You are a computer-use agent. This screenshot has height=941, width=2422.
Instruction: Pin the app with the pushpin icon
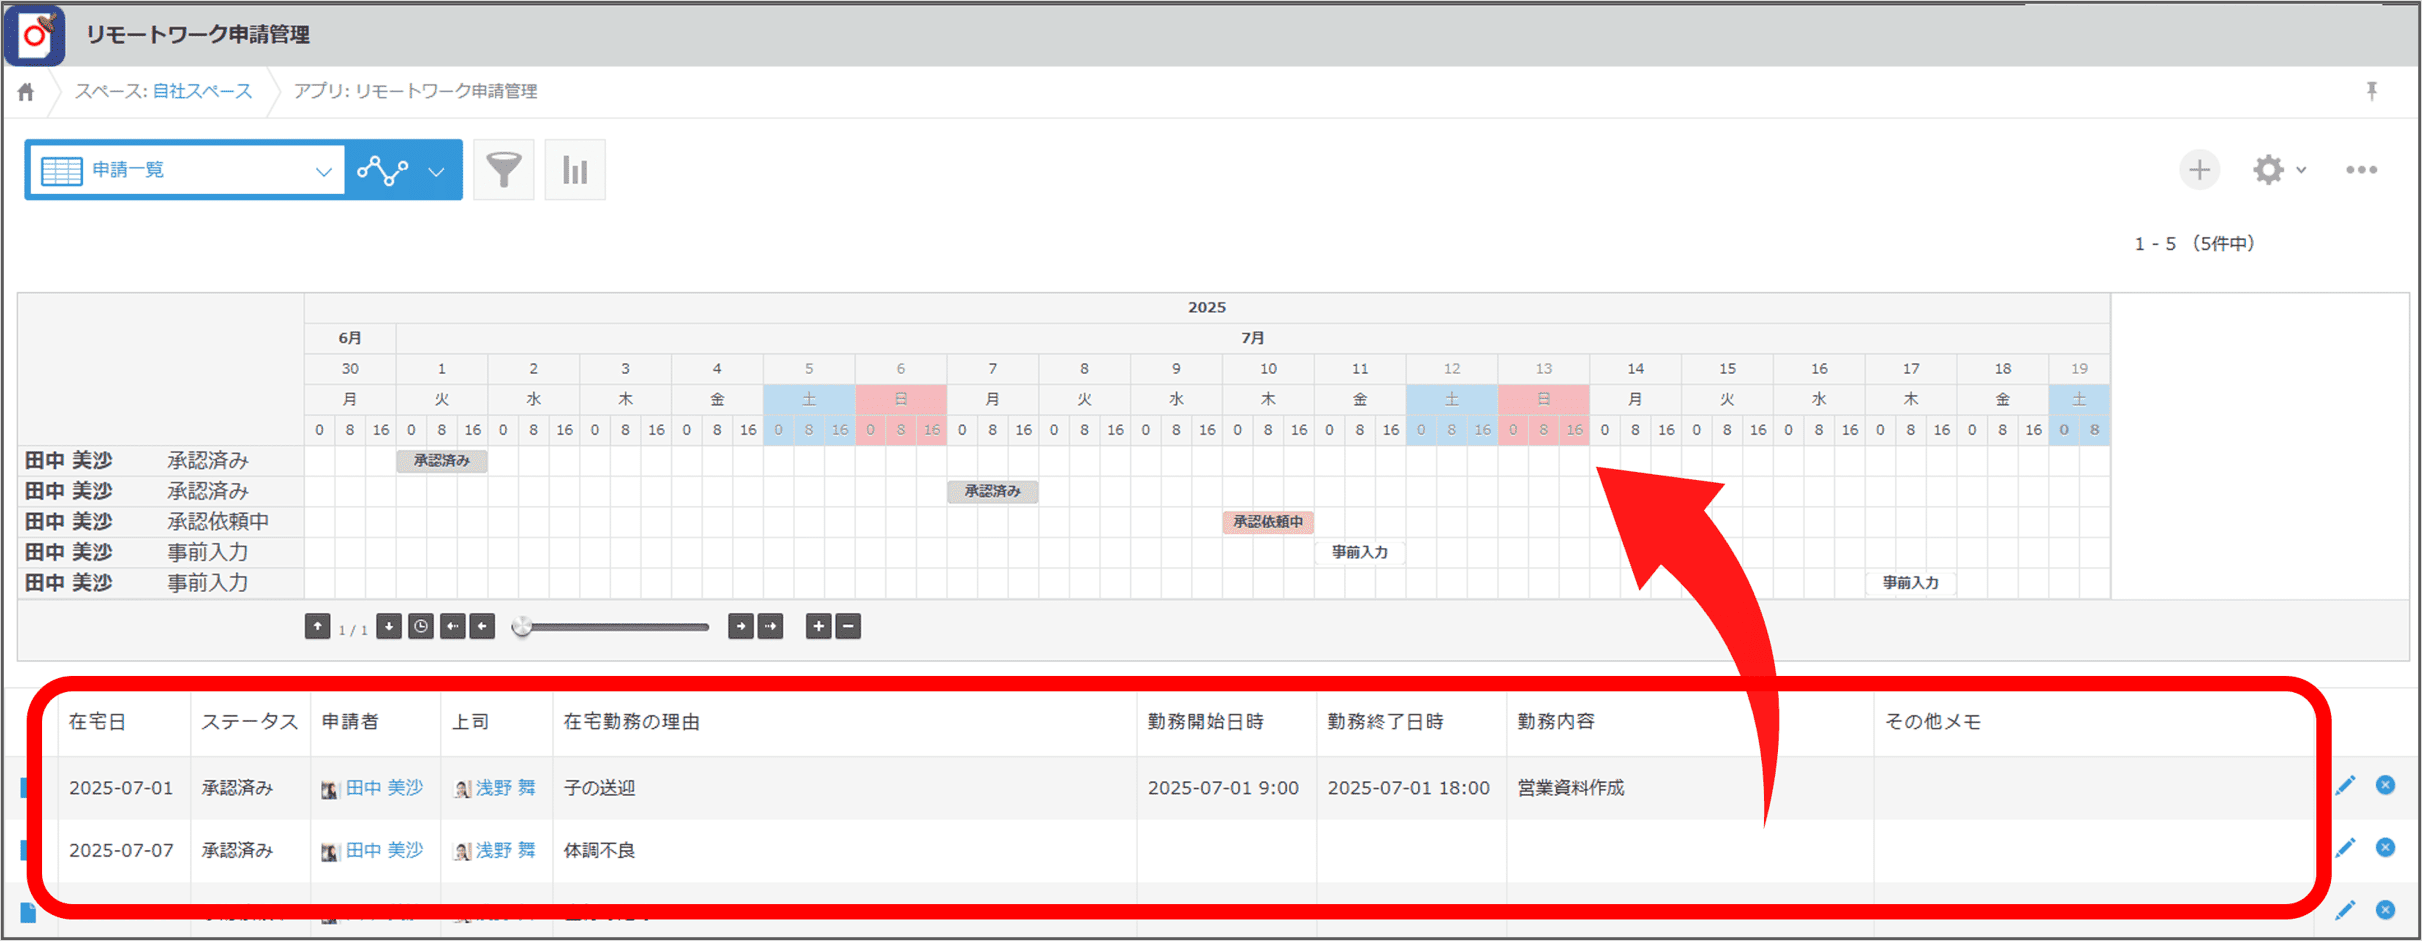point(2372,91)
